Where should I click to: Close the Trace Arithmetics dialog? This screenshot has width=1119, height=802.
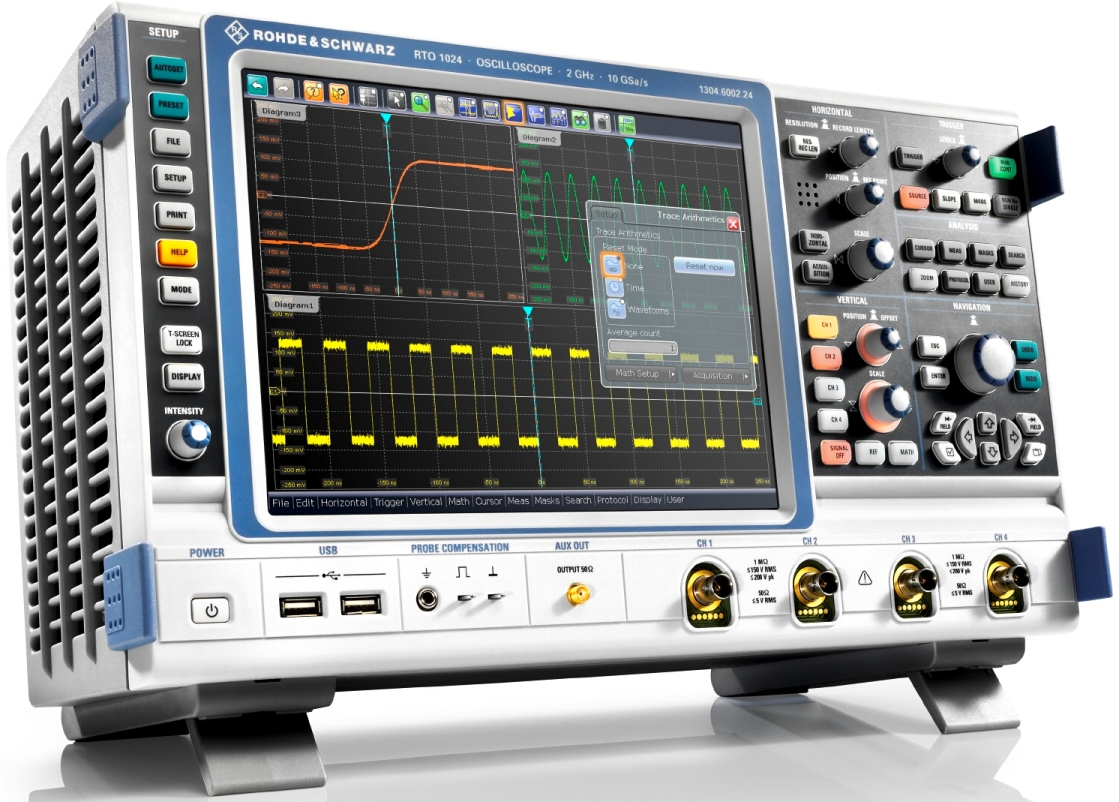point(733,225)
